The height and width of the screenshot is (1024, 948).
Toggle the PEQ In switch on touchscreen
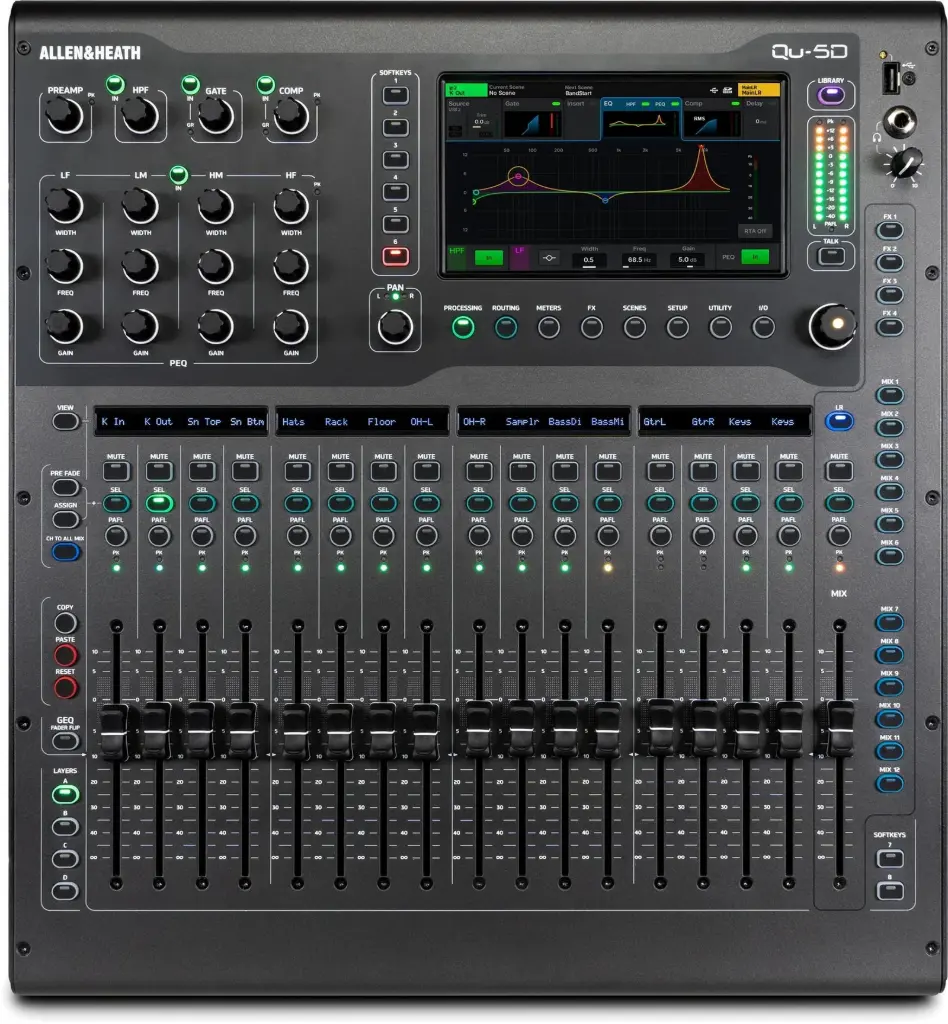755,257
